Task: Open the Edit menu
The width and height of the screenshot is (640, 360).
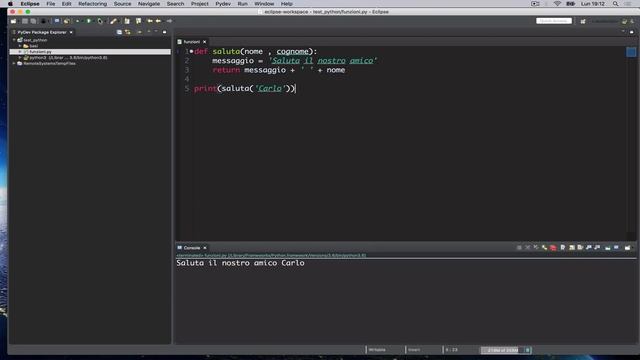Action: 67,4
